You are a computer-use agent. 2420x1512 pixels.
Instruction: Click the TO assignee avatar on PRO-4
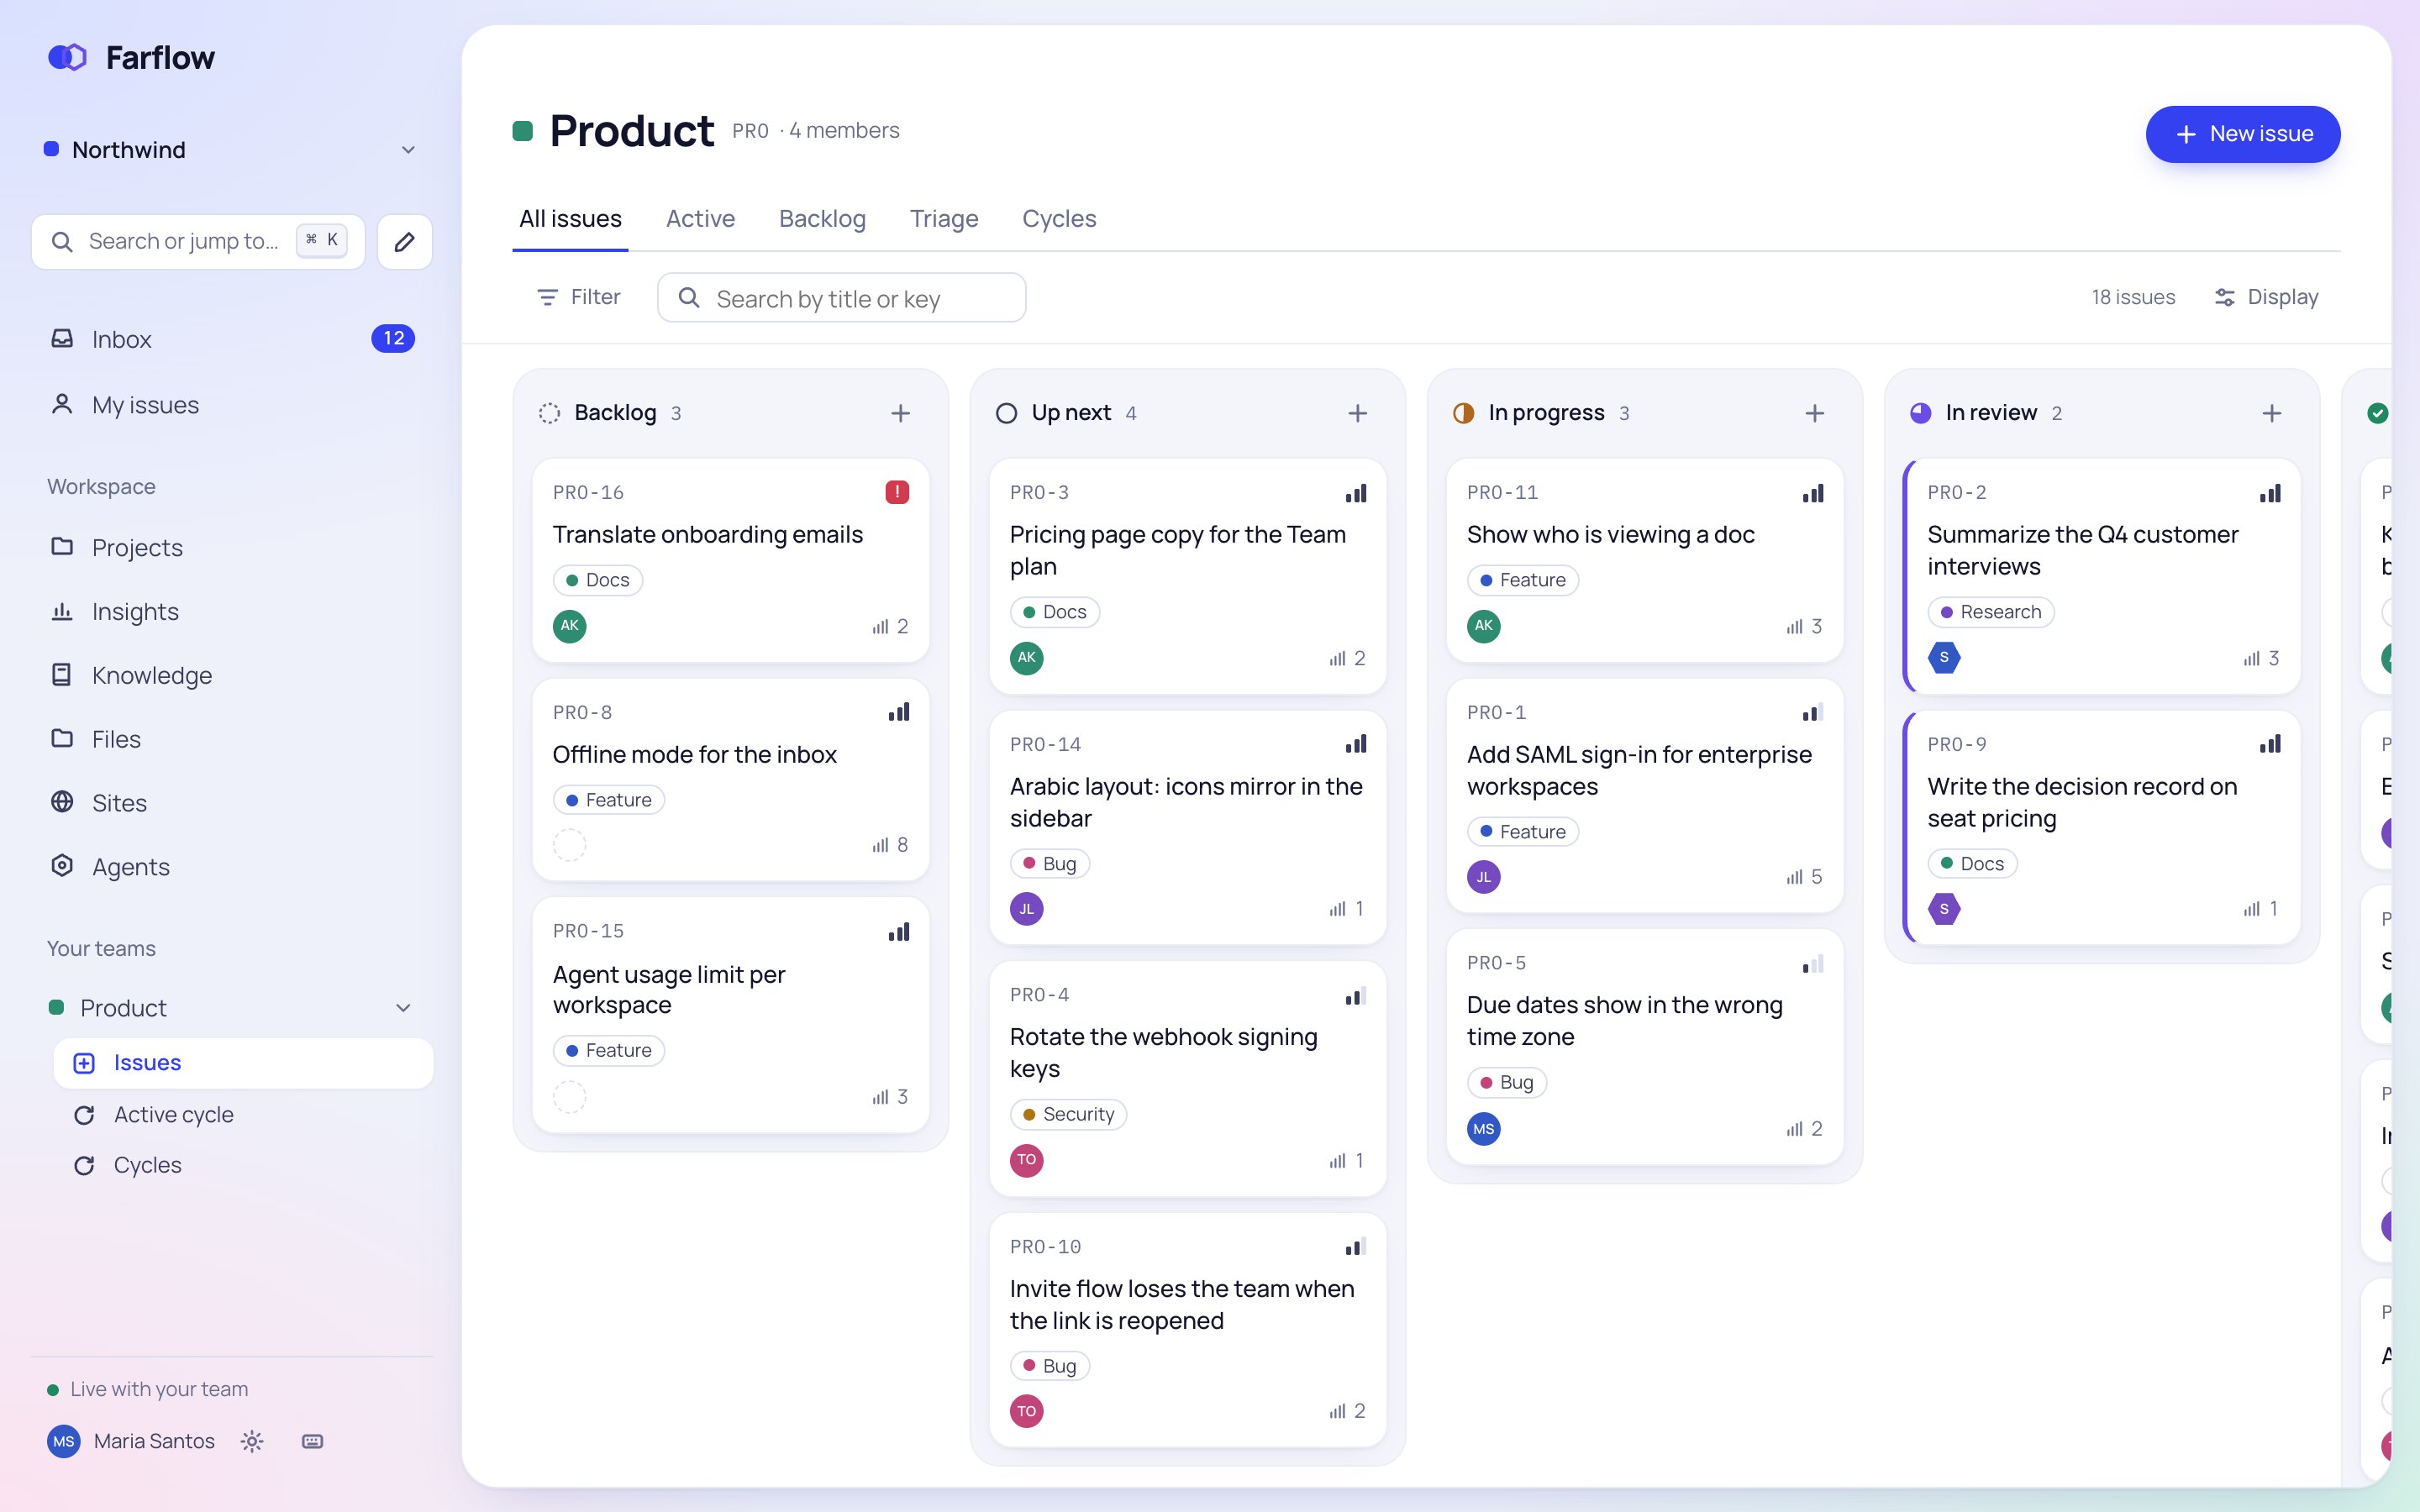[x=1027, y=1160]
